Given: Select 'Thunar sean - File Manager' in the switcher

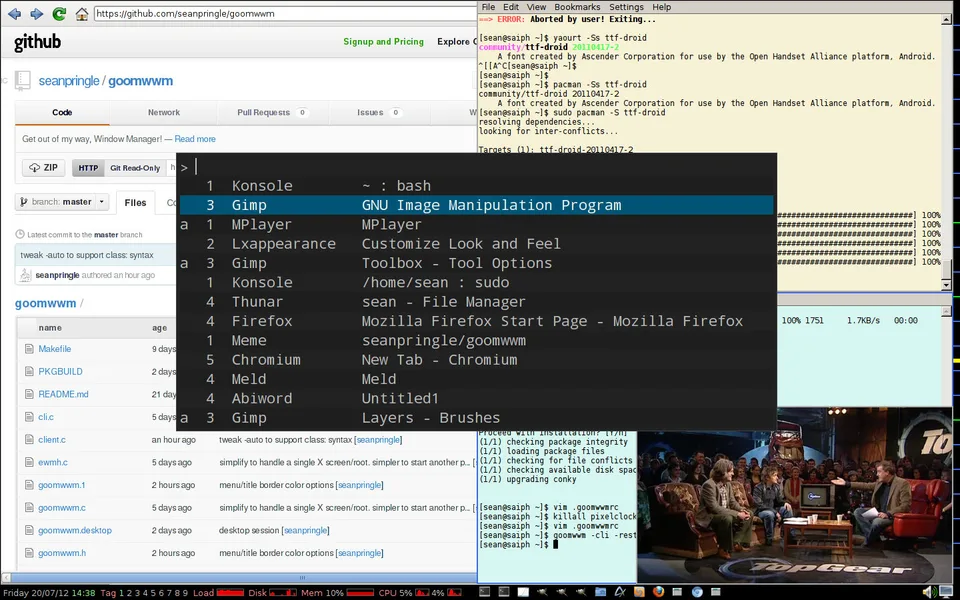Looking at the screenshot, I should tap(476, 302).
